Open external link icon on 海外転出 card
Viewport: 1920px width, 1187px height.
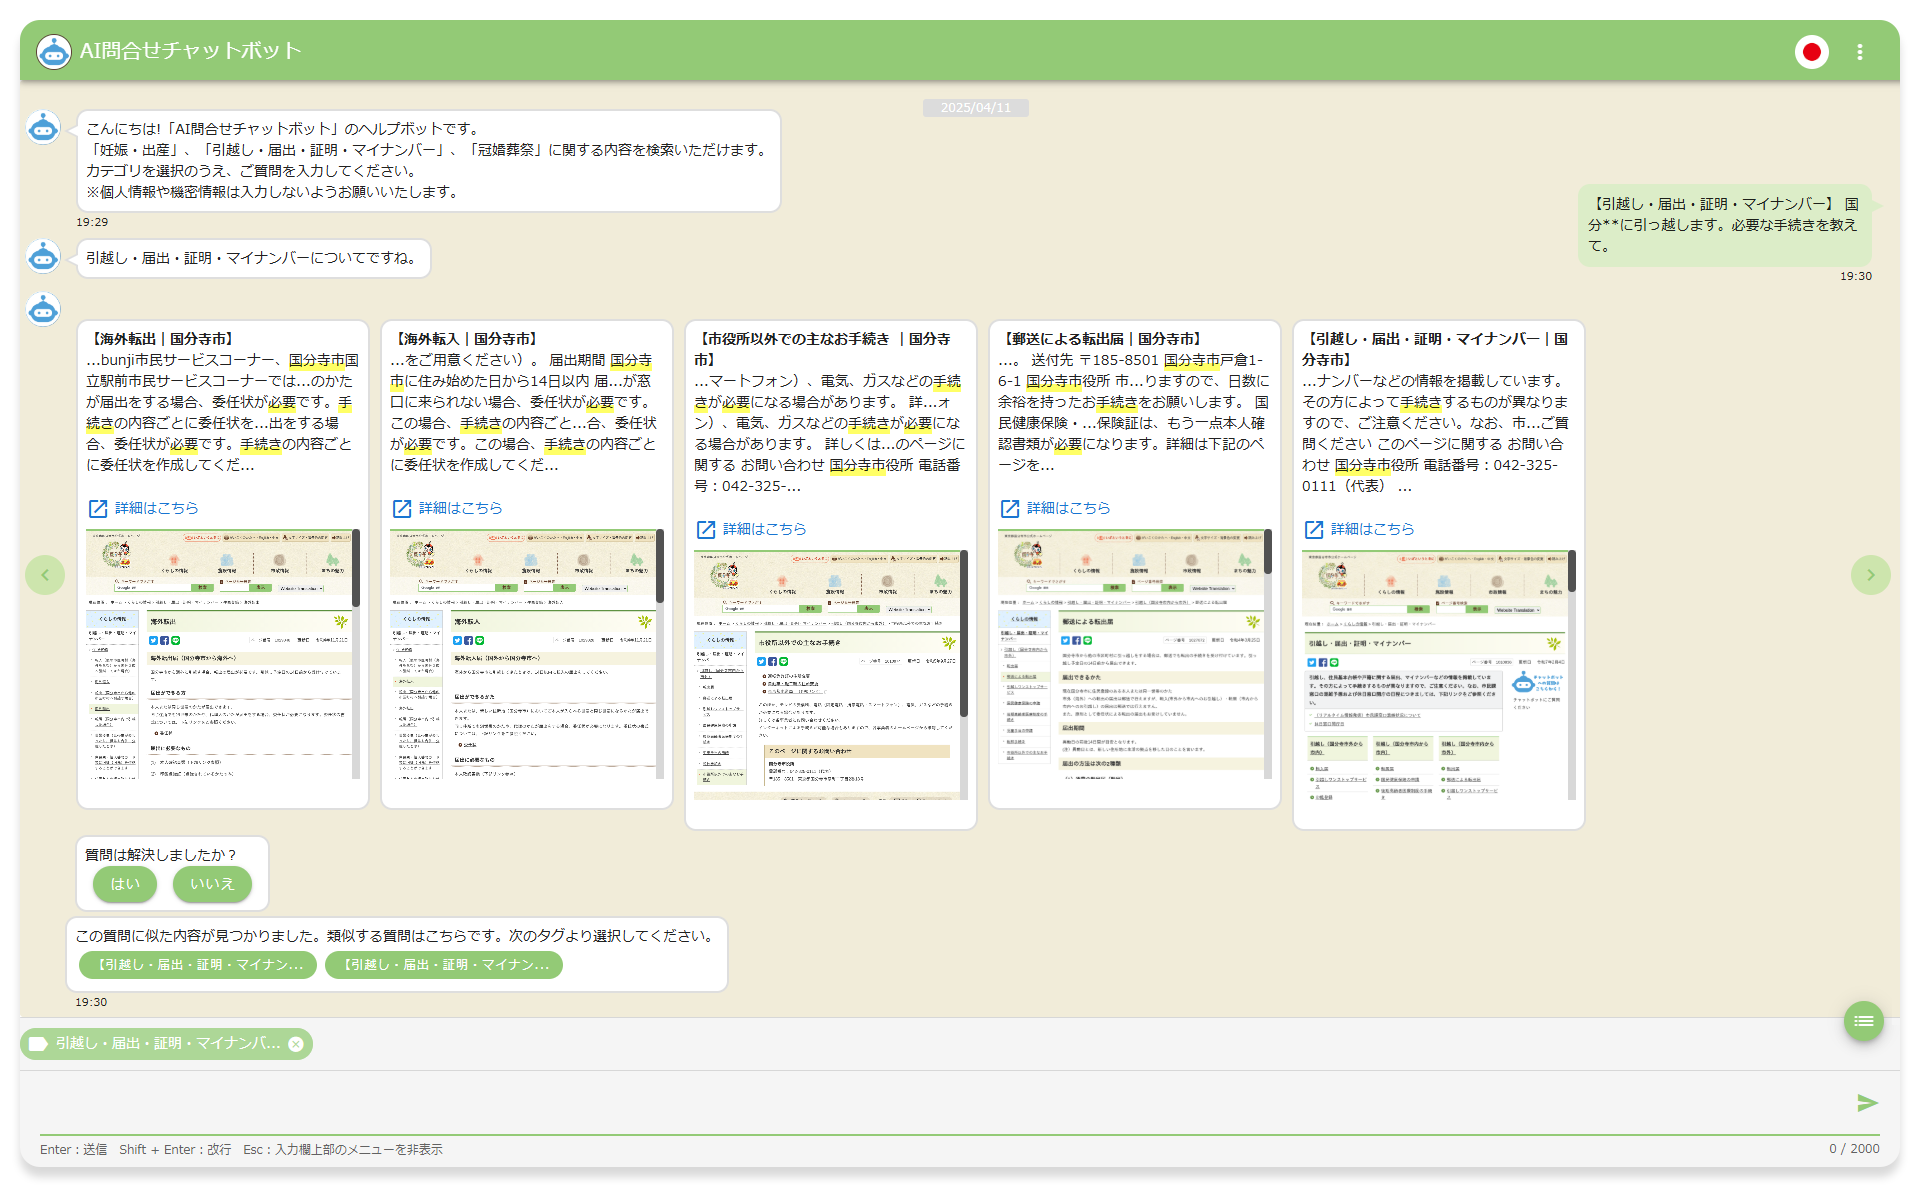point(98,509)
